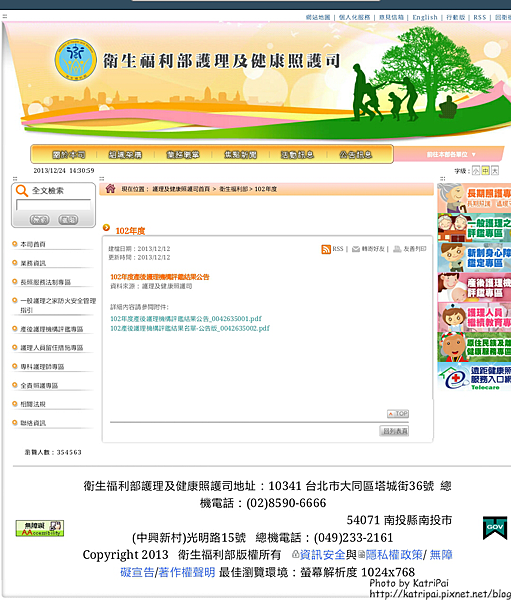The image size is (511, 600).
Task: Set the font size to large (大)
Action: click(x=495, y=171)
